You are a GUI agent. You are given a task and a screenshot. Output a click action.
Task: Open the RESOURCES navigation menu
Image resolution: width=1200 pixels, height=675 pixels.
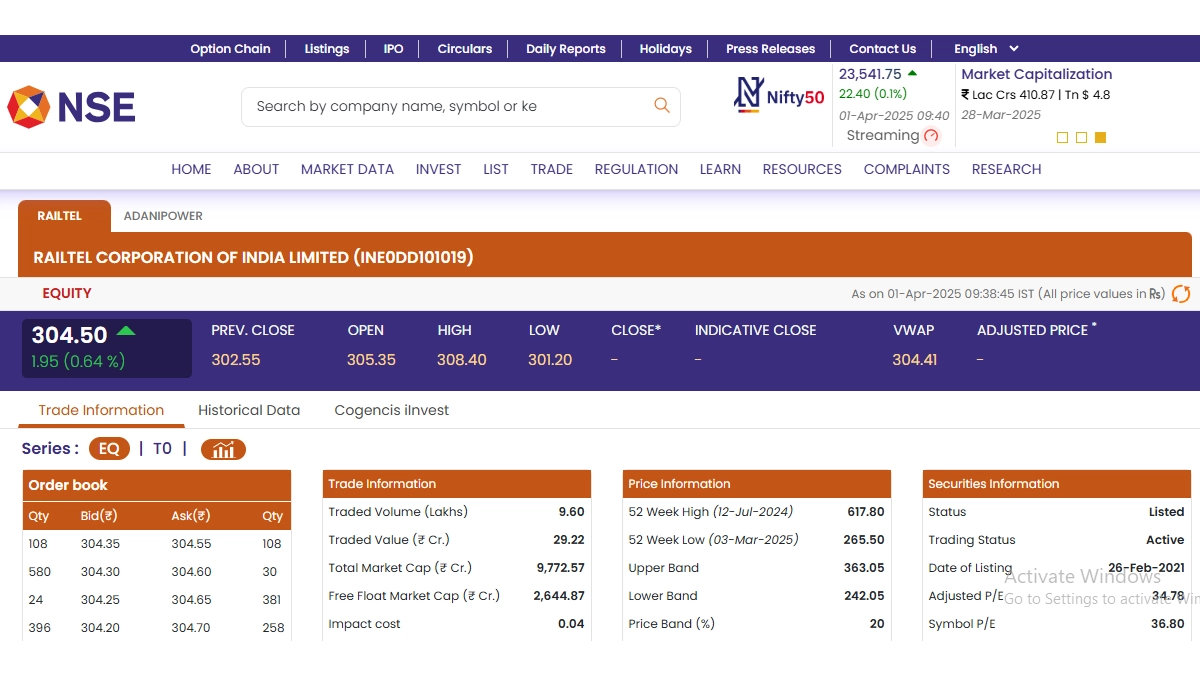tap(802, 169)
